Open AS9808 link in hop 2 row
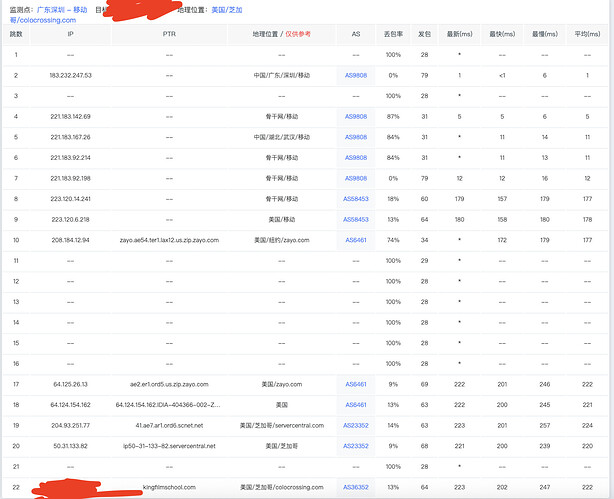This screenshot has height=499, width=614. pos(356,76)
